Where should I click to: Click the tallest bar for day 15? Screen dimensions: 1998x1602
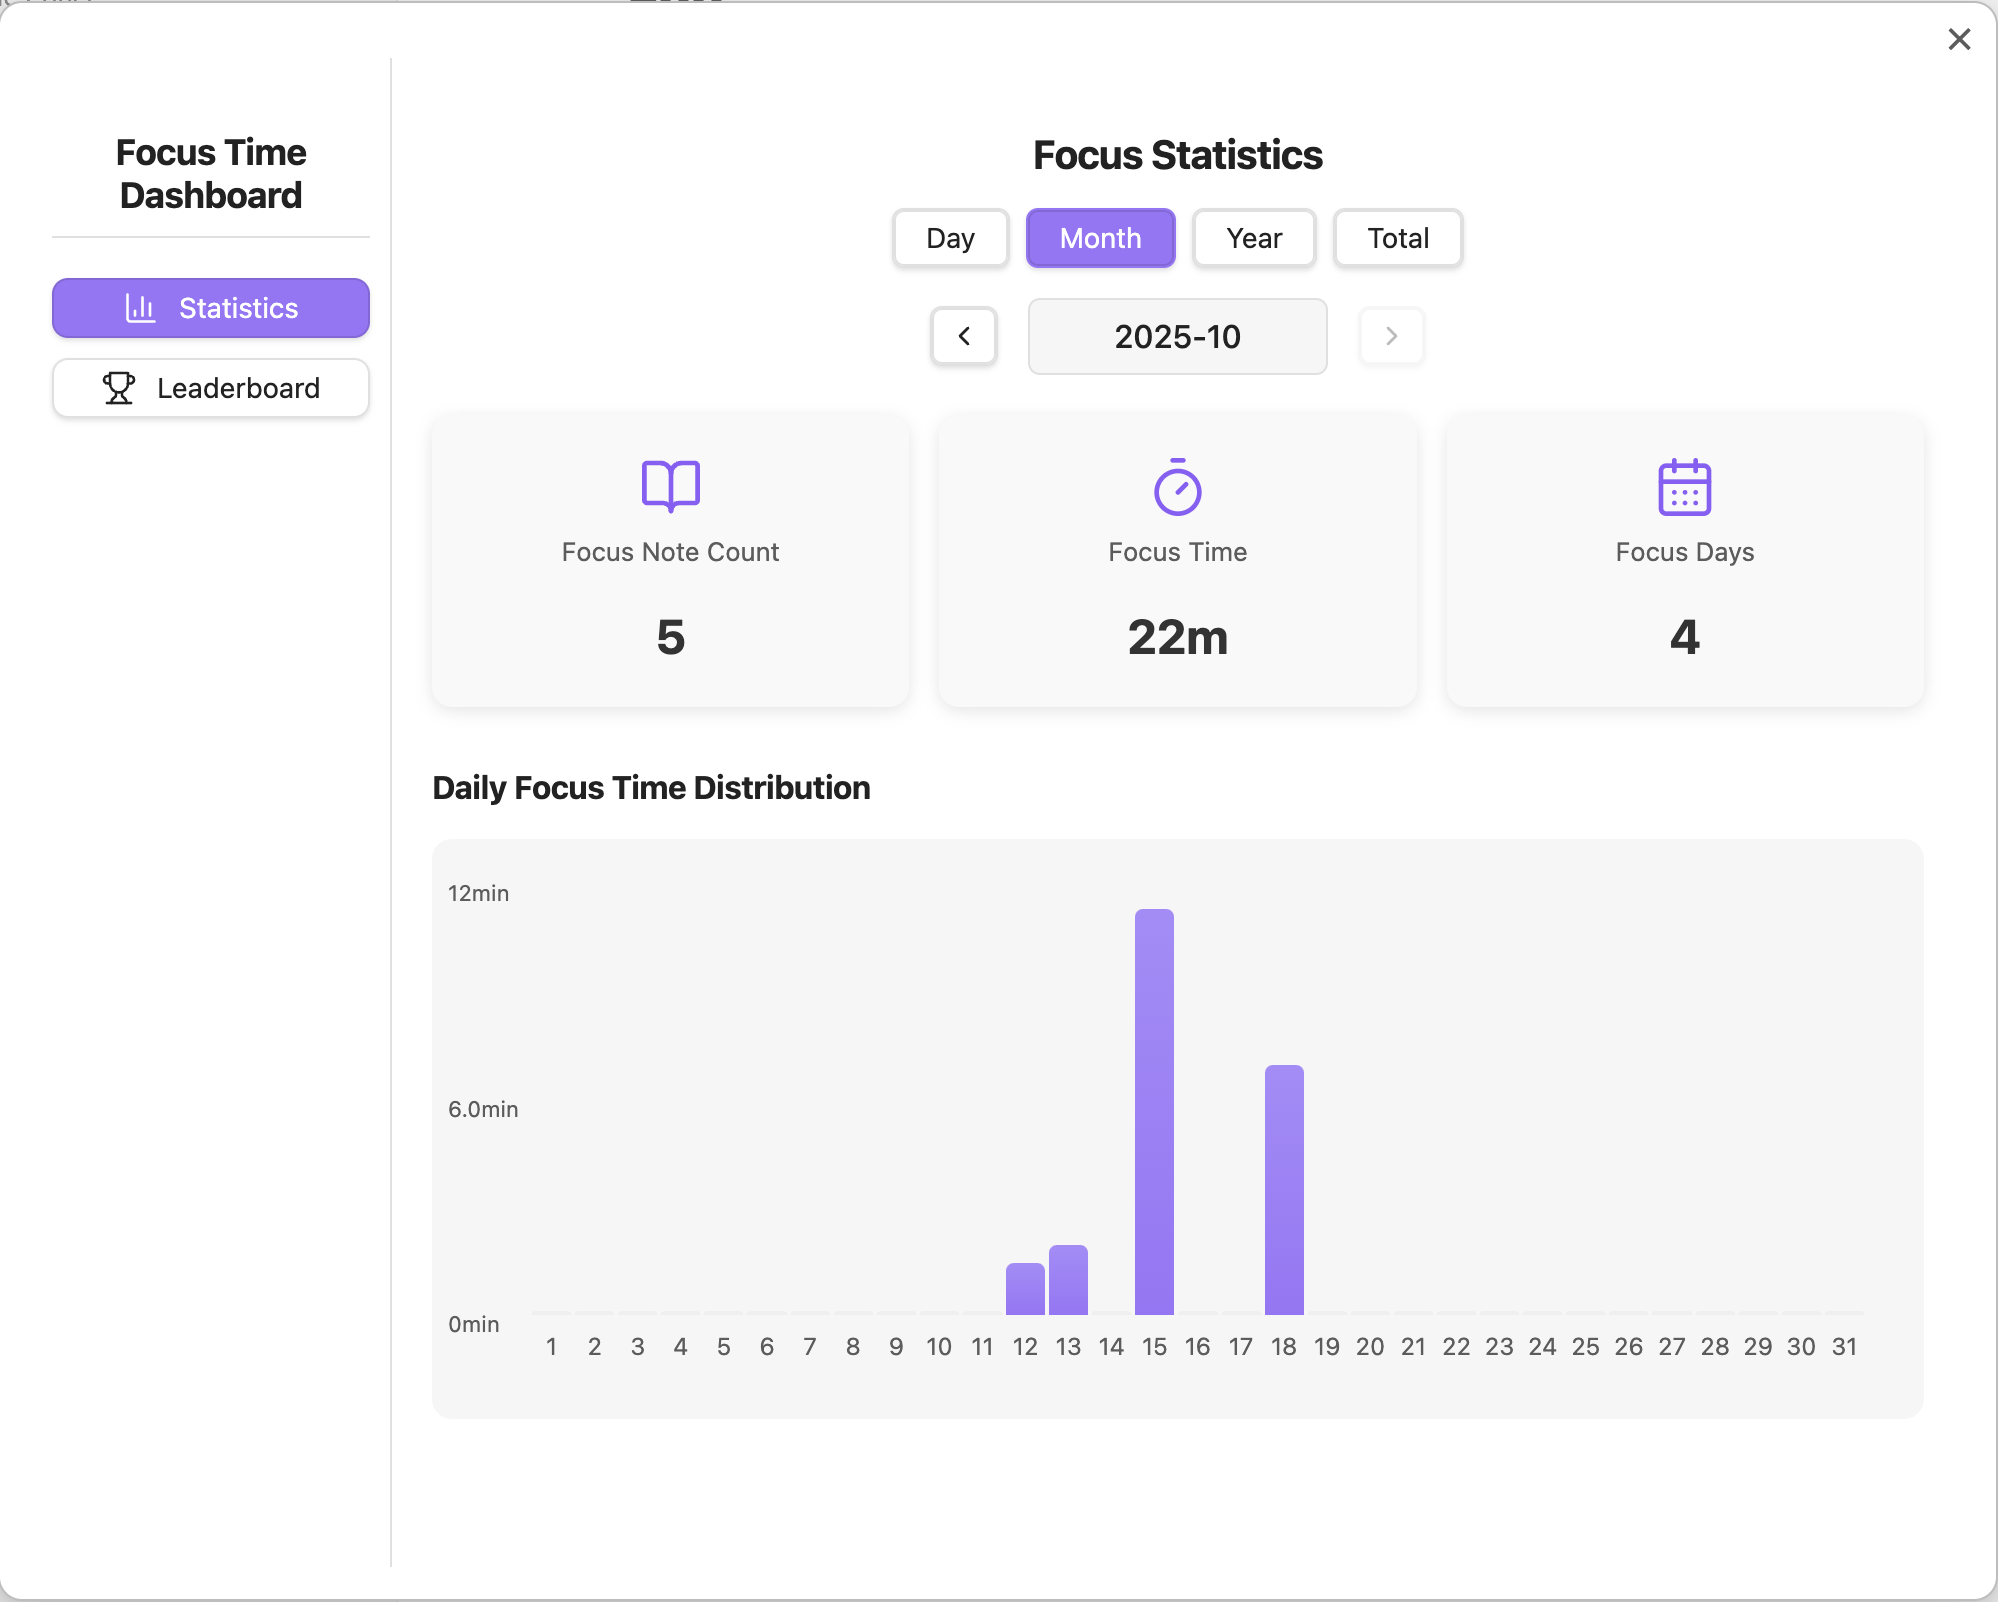click(x=1154, y=1110)
